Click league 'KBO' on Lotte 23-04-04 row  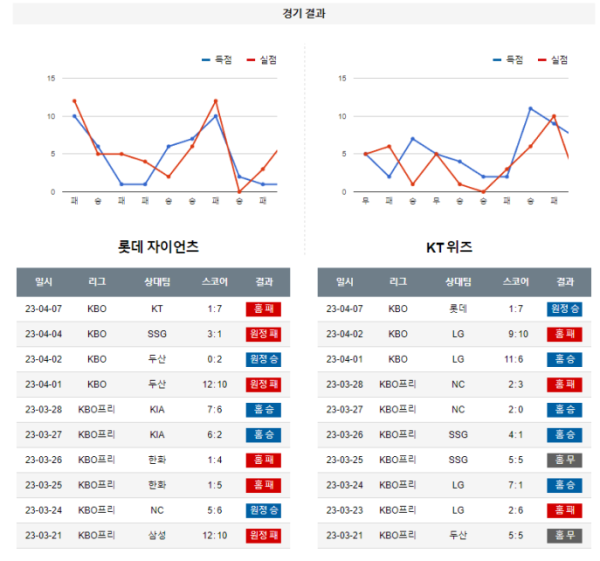tap(97, 334)
